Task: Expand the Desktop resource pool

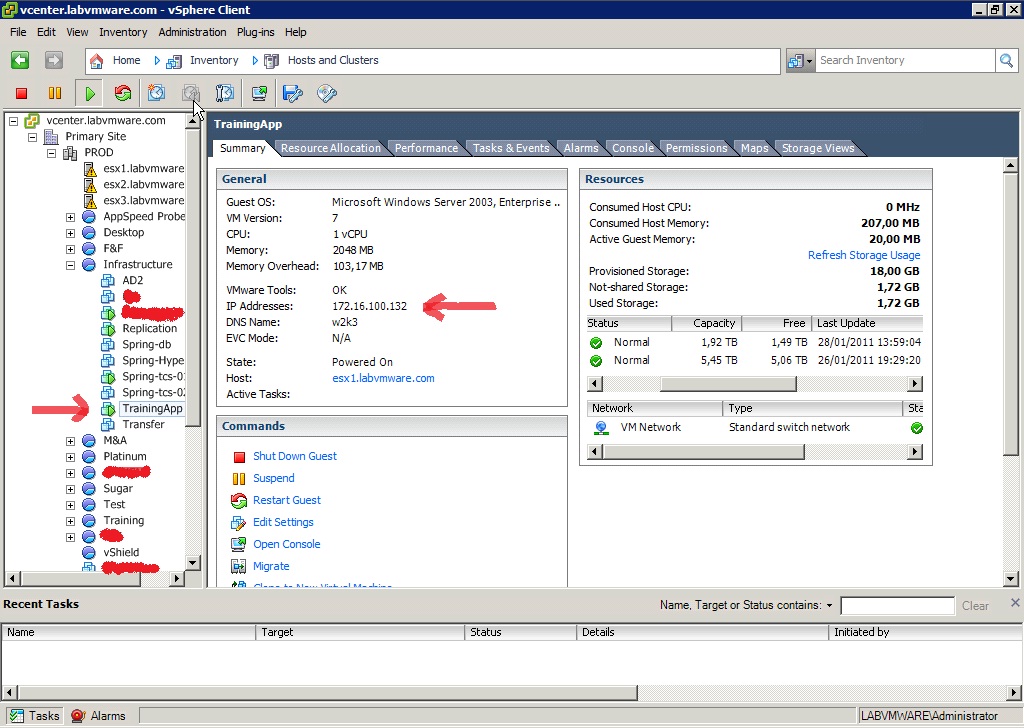Action: click(x=70, y=233)
